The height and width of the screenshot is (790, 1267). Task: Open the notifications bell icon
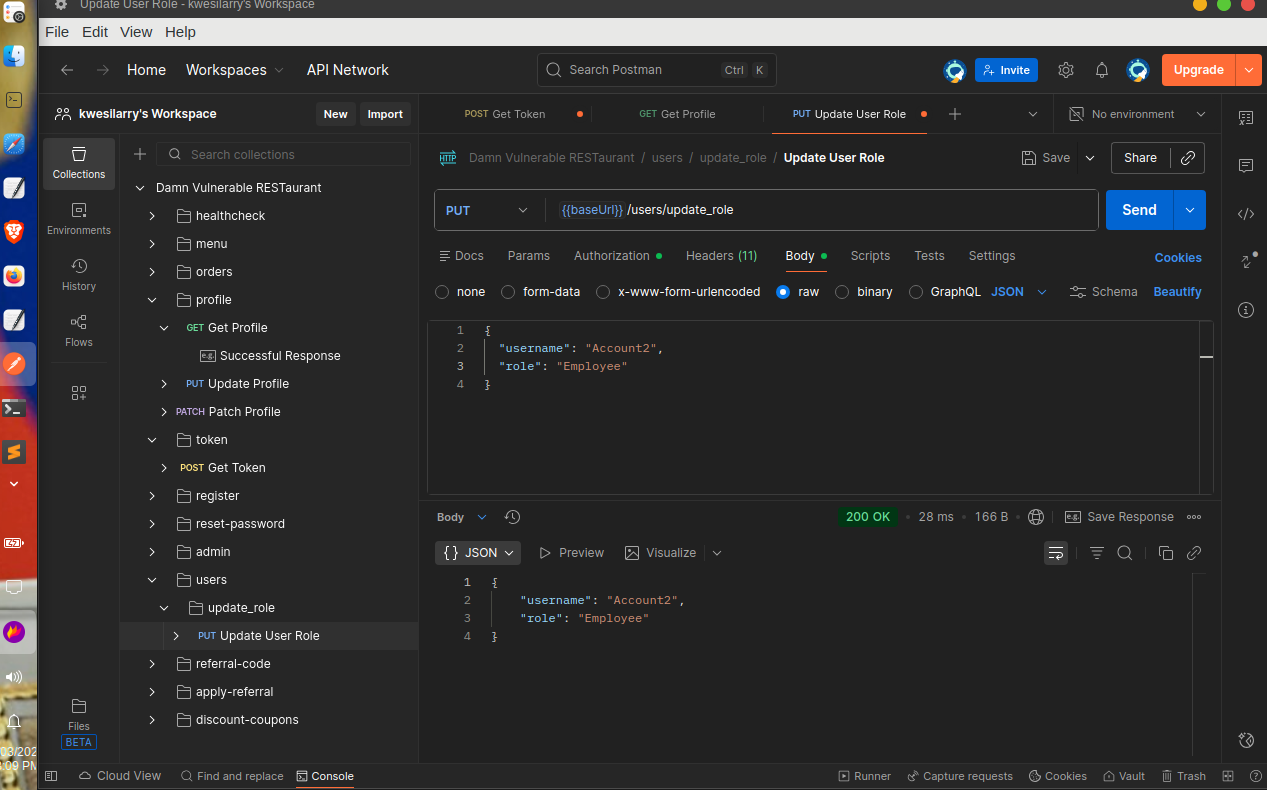click(x=1101, y=70)
